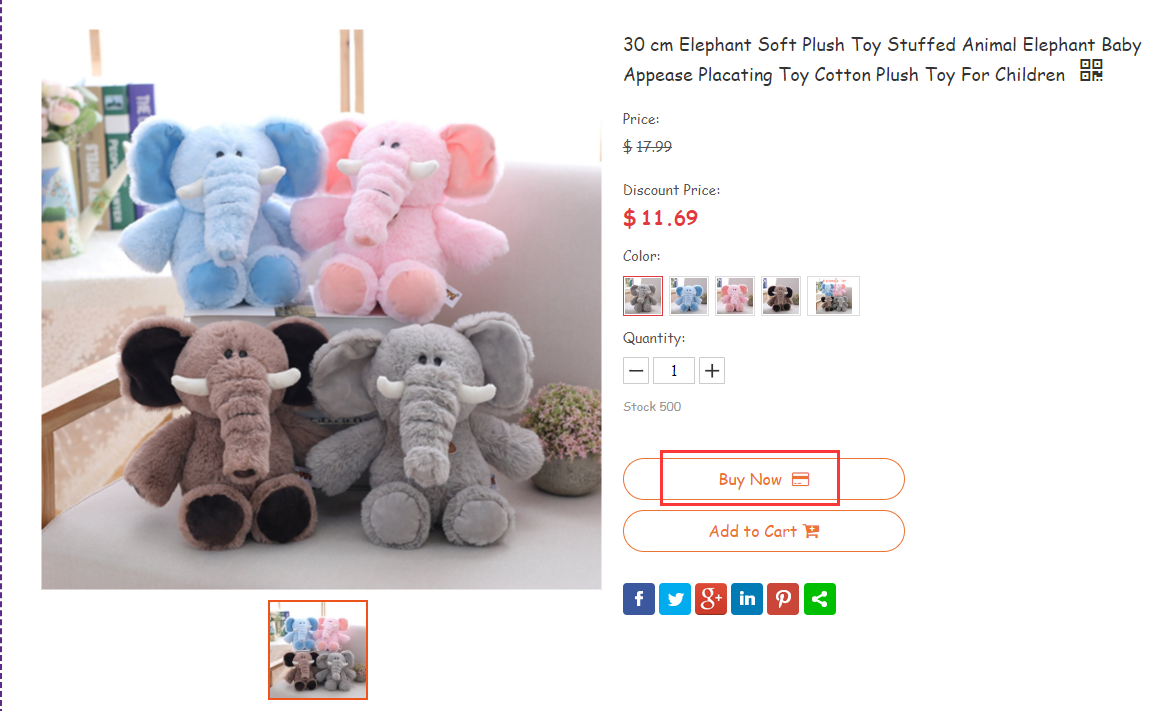Show the QR code beside the title
1149x711 pixels.
click(1091, 72)
